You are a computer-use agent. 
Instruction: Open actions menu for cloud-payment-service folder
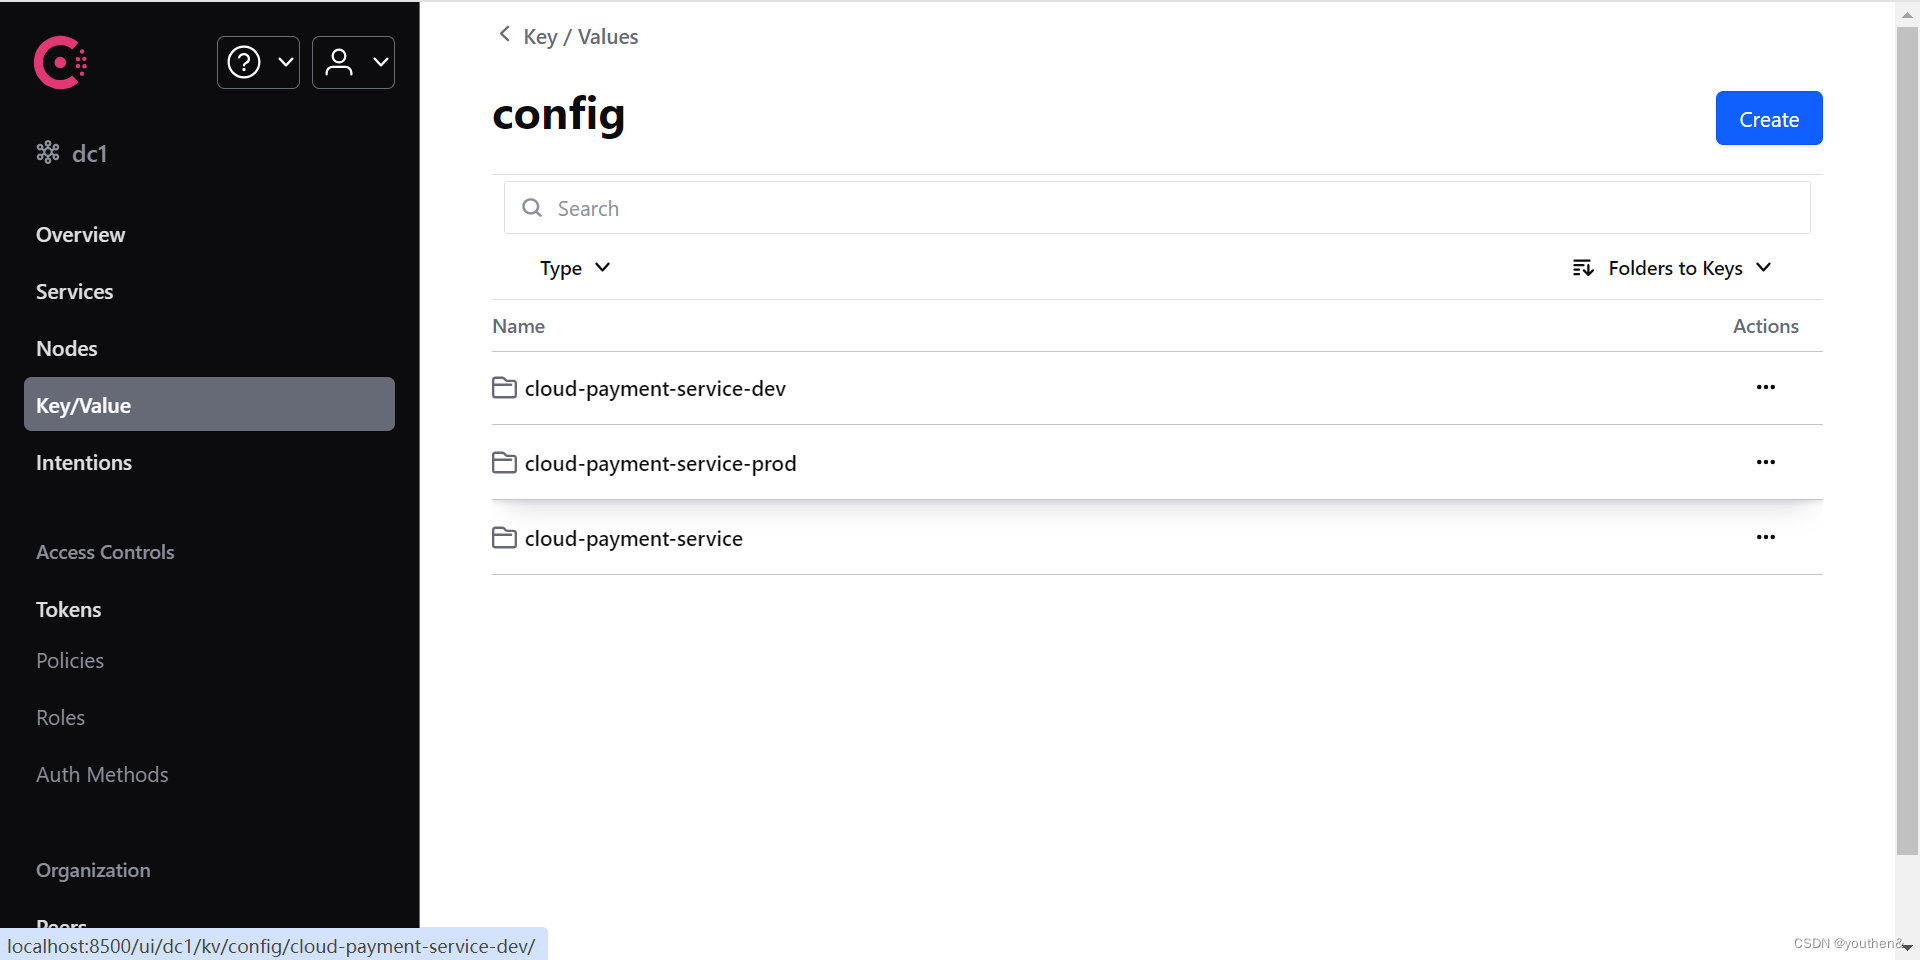(x=1765, y=538)
